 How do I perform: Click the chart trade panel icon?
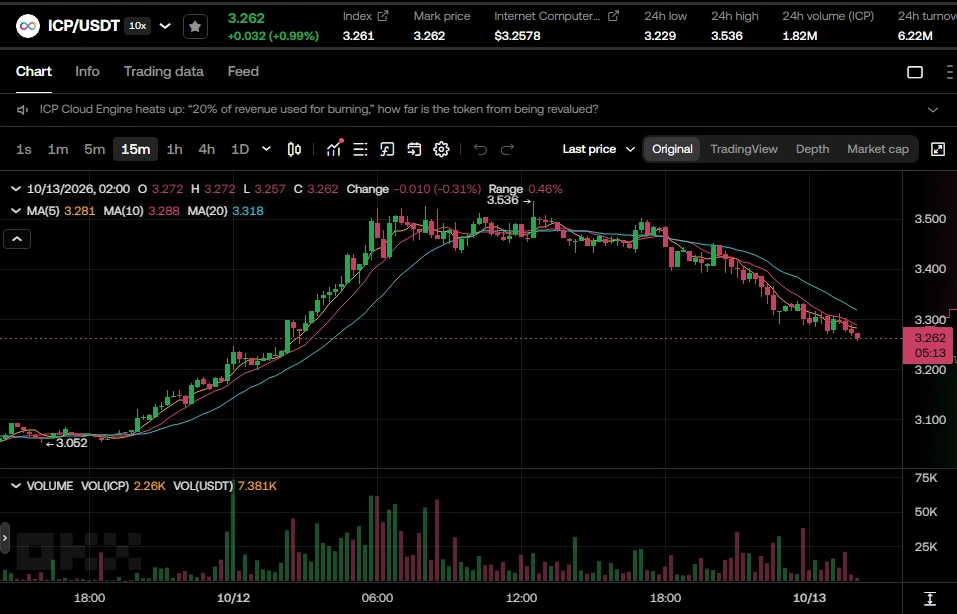tap(414, 150)
